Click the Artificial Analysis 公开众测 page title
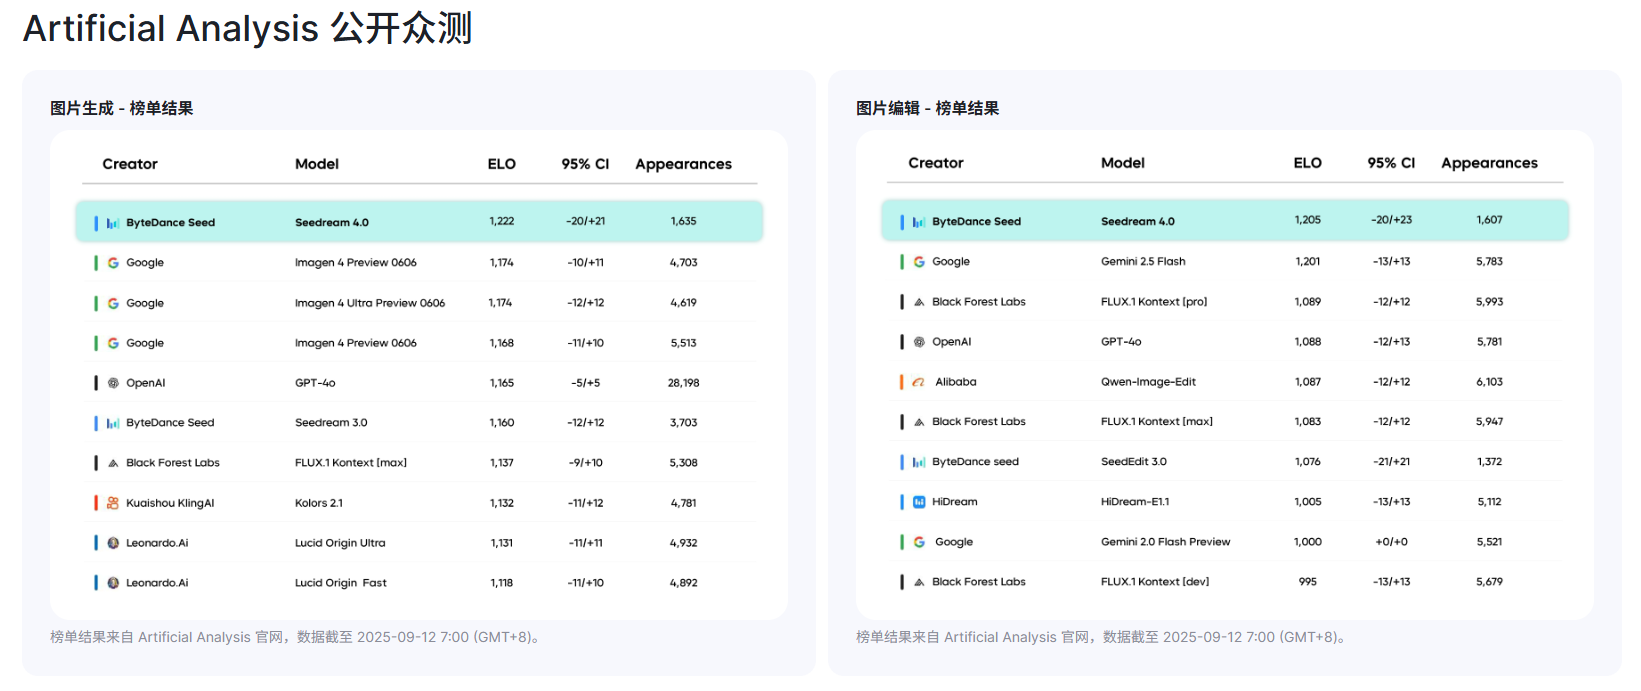The width and height of the screenshot is (1641, 691). [x=247, y=28]
